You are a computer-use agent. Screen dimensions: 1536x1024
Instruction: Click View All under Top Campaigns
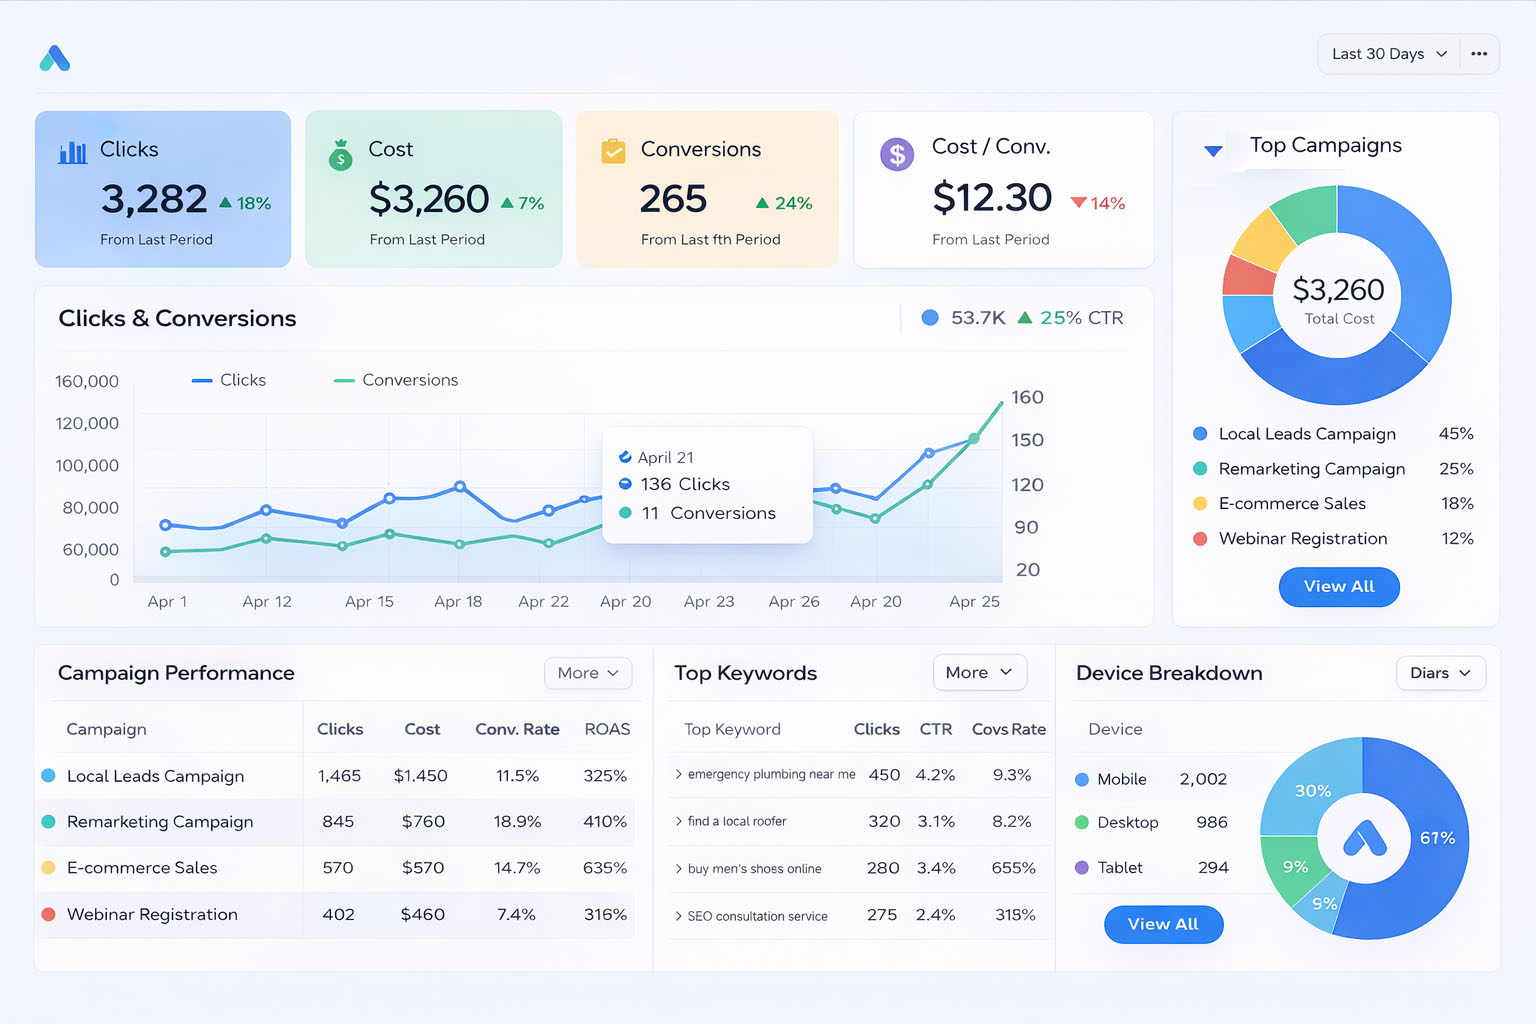[1338, 587]
